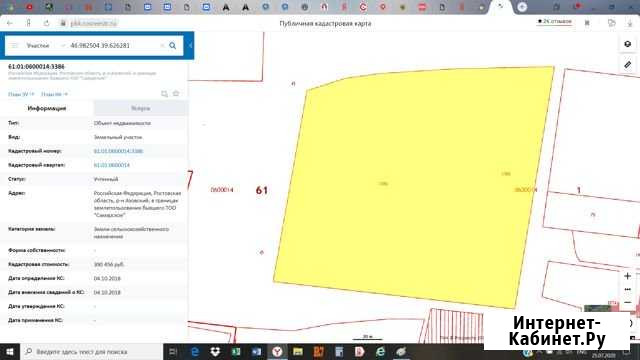Open cadastral number link 61:01:0600014:3386

[x=118, y=151]
